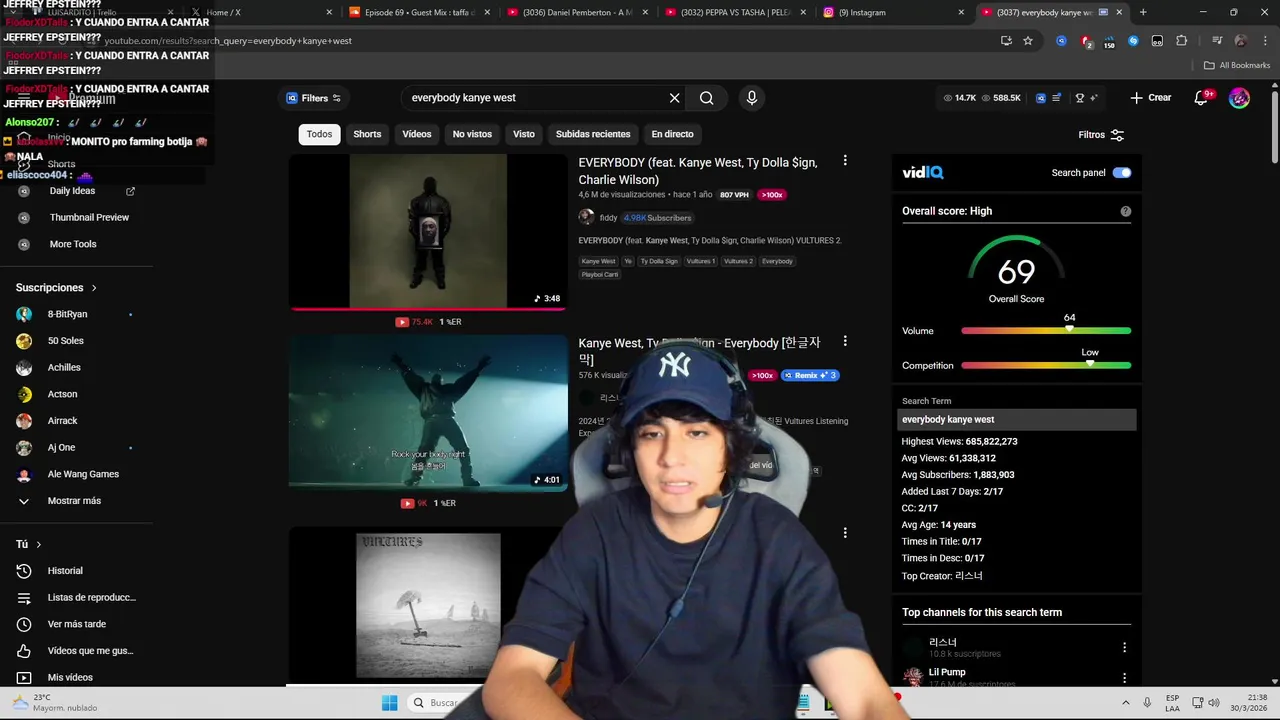The image size is (1280, 720).
Task: Show hidden system tray icons
Action: (x=1125, y=703)
